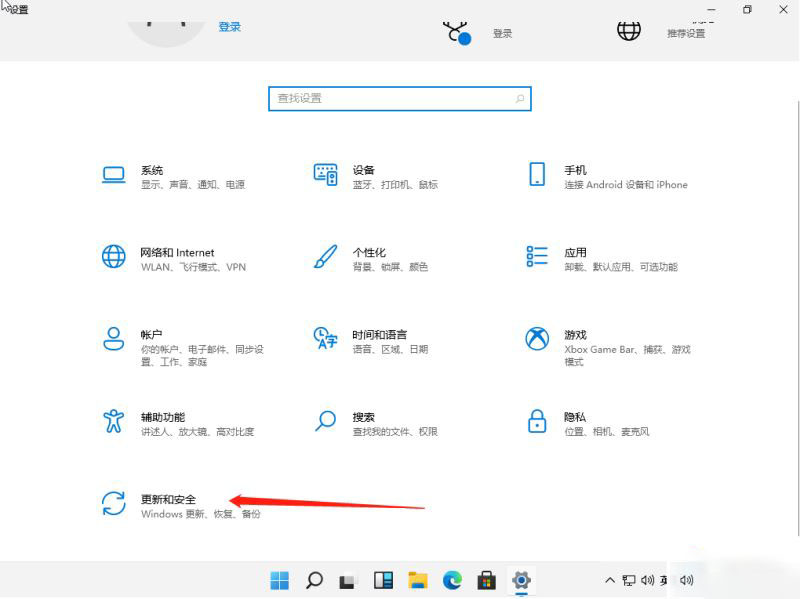Open taskbar search magnifier
Viewport: 800px width, 599px height.
point(314,580)
